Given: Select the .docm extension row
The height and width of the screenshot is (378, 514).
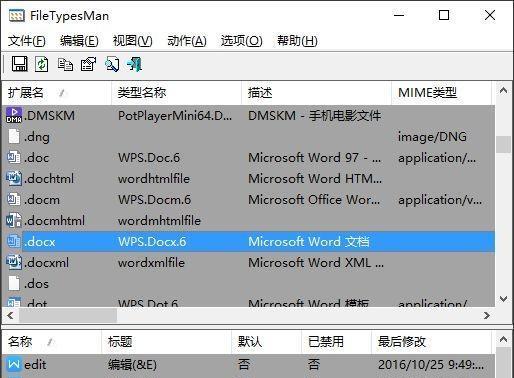Looking at the screenshot, I should [x=248, y=199].
